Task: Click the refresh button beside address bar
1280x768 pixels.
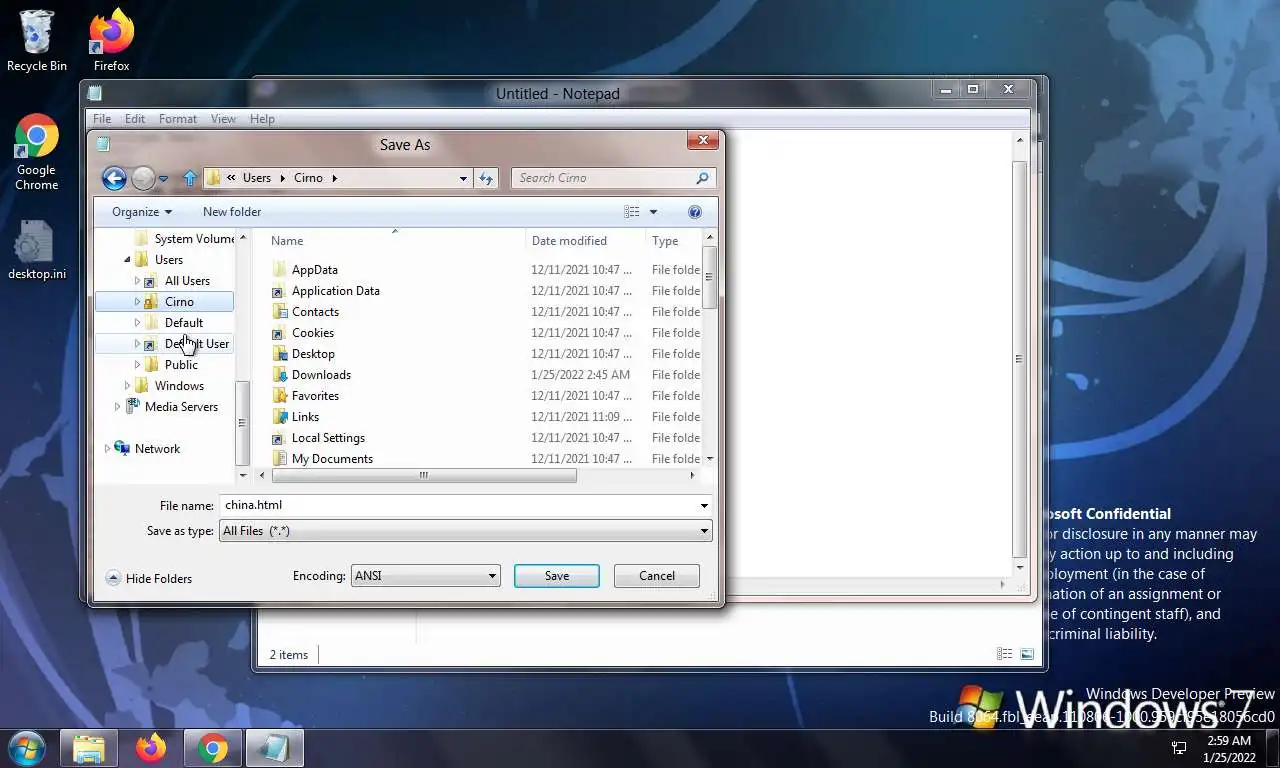Action: pyautogui.click(x=486, y=178)
